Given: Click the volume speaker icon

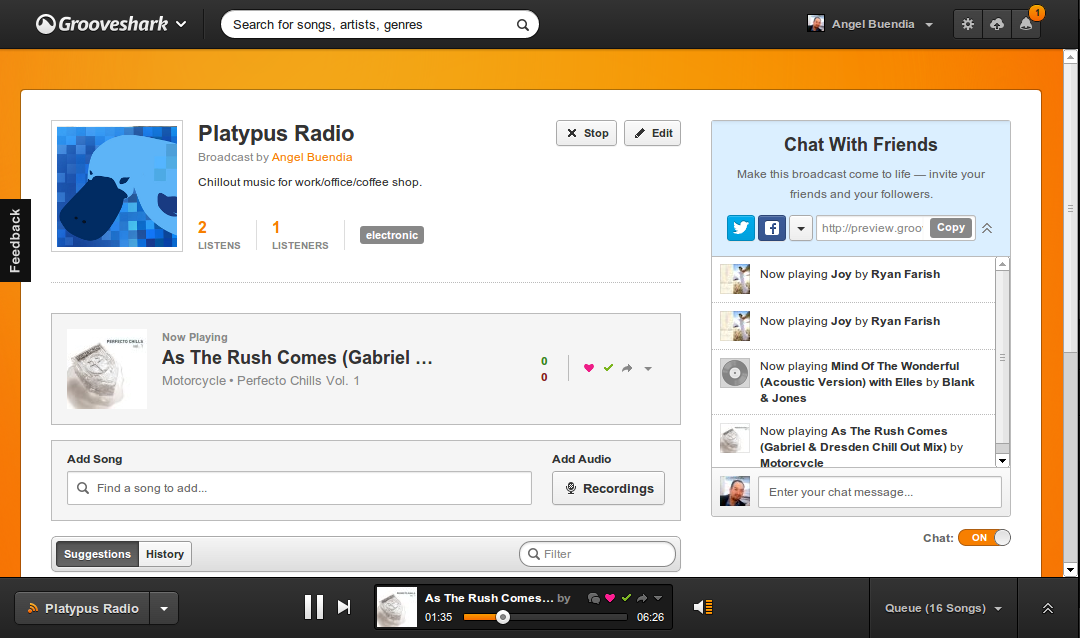Looking at the screenshot, I should click(x=703, y=607).
